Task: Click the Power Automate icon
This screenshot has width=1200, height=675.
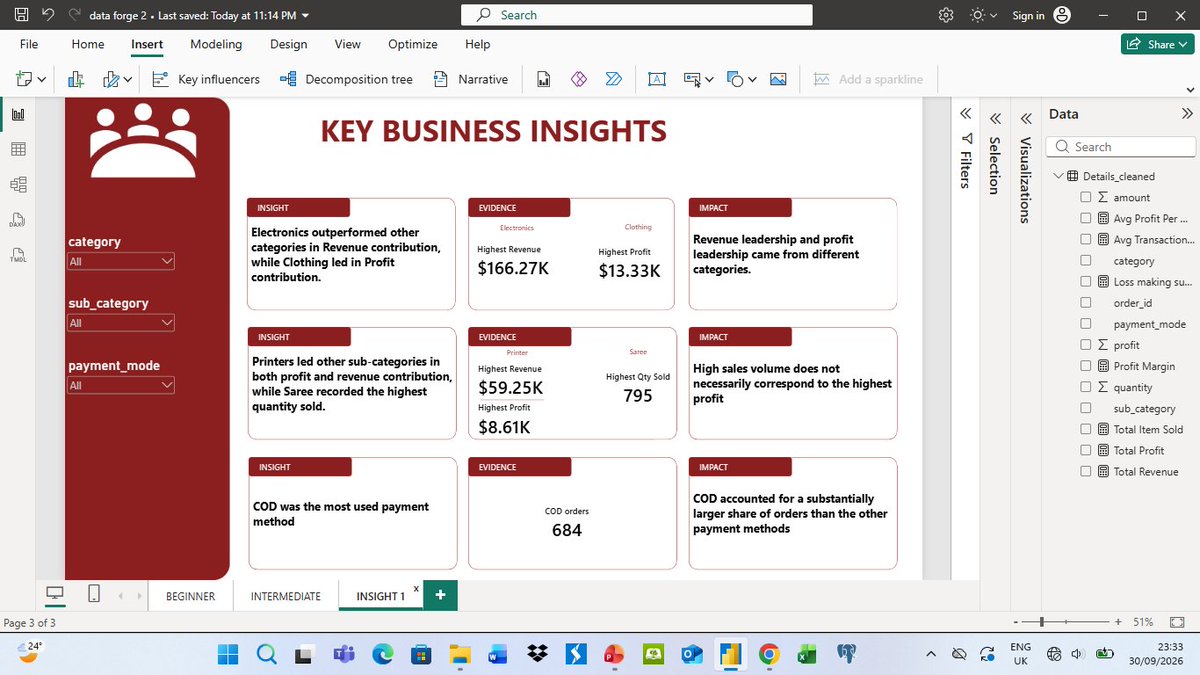Action: pos(614,79)
